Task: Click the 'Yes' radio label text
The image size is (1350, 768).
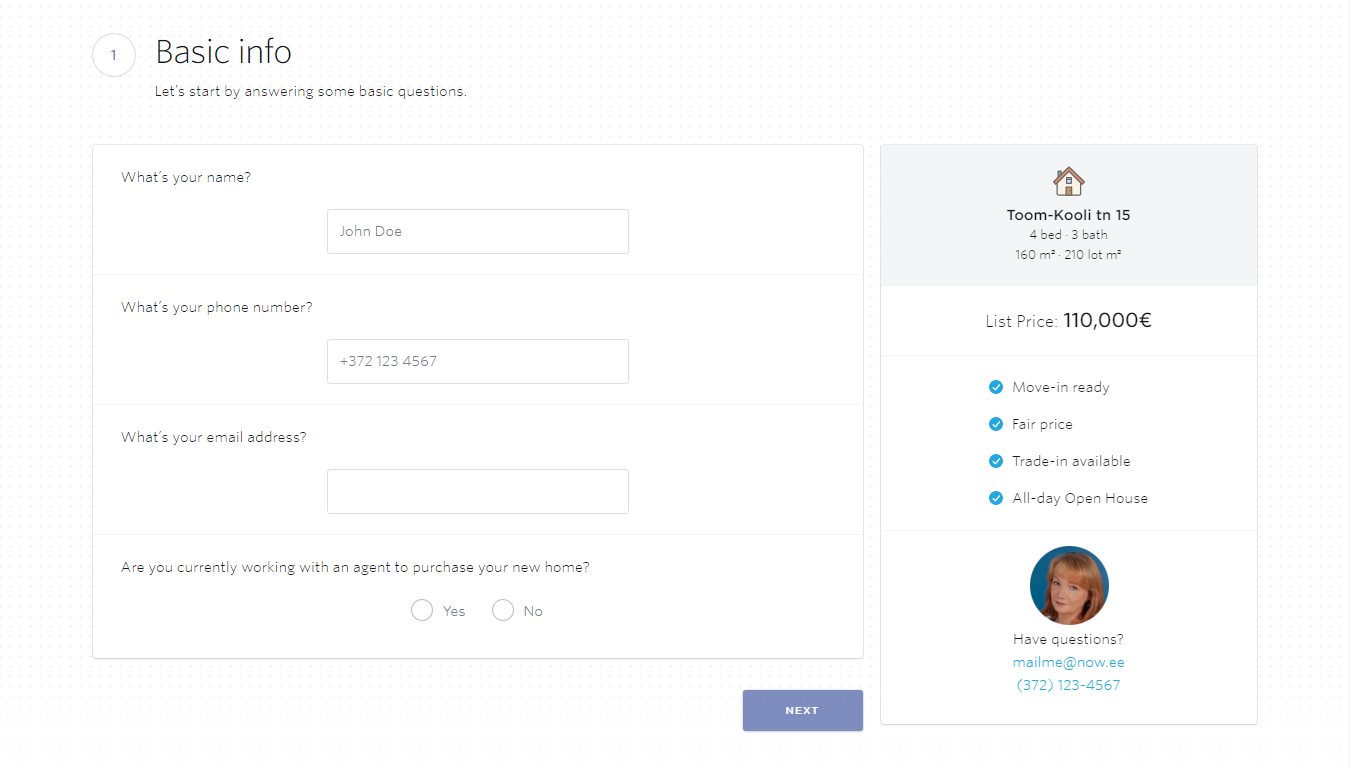Action: (454, 611)
